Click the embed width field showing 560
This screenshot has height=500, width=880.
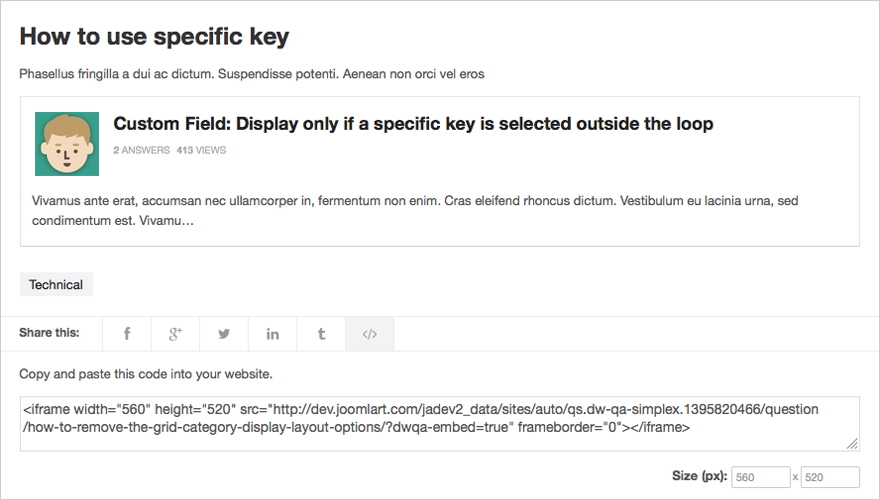tap(760, 477)
